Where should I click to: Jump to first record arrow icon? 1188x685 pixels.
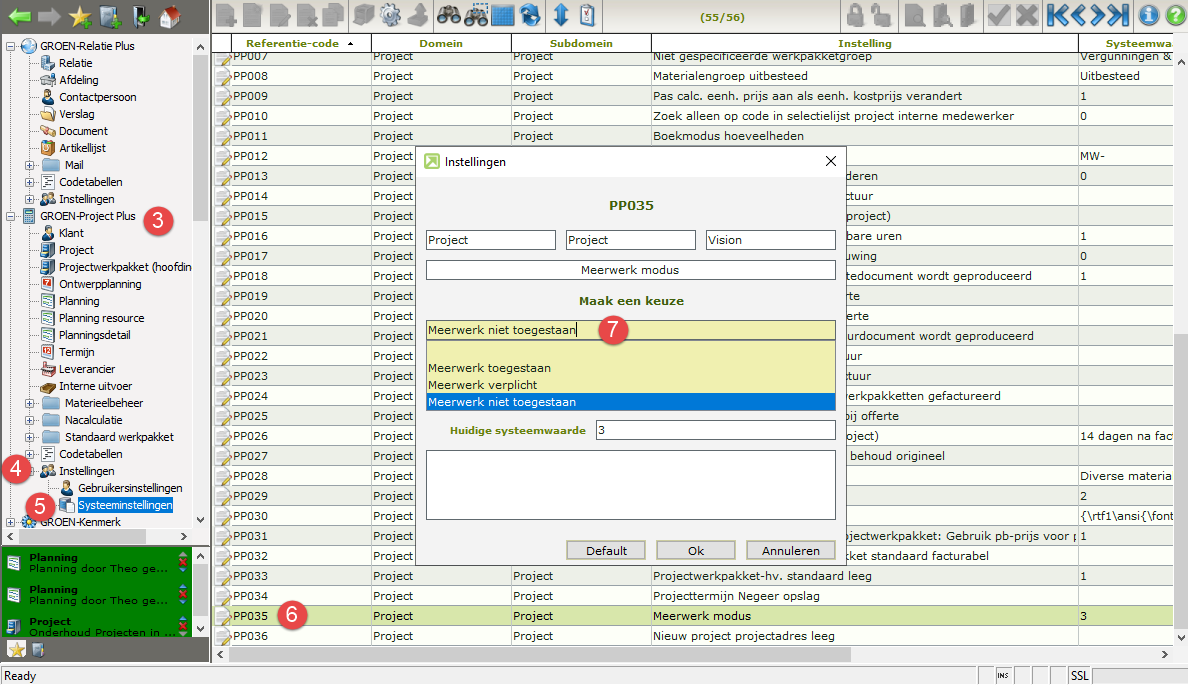pos(1056,15)
